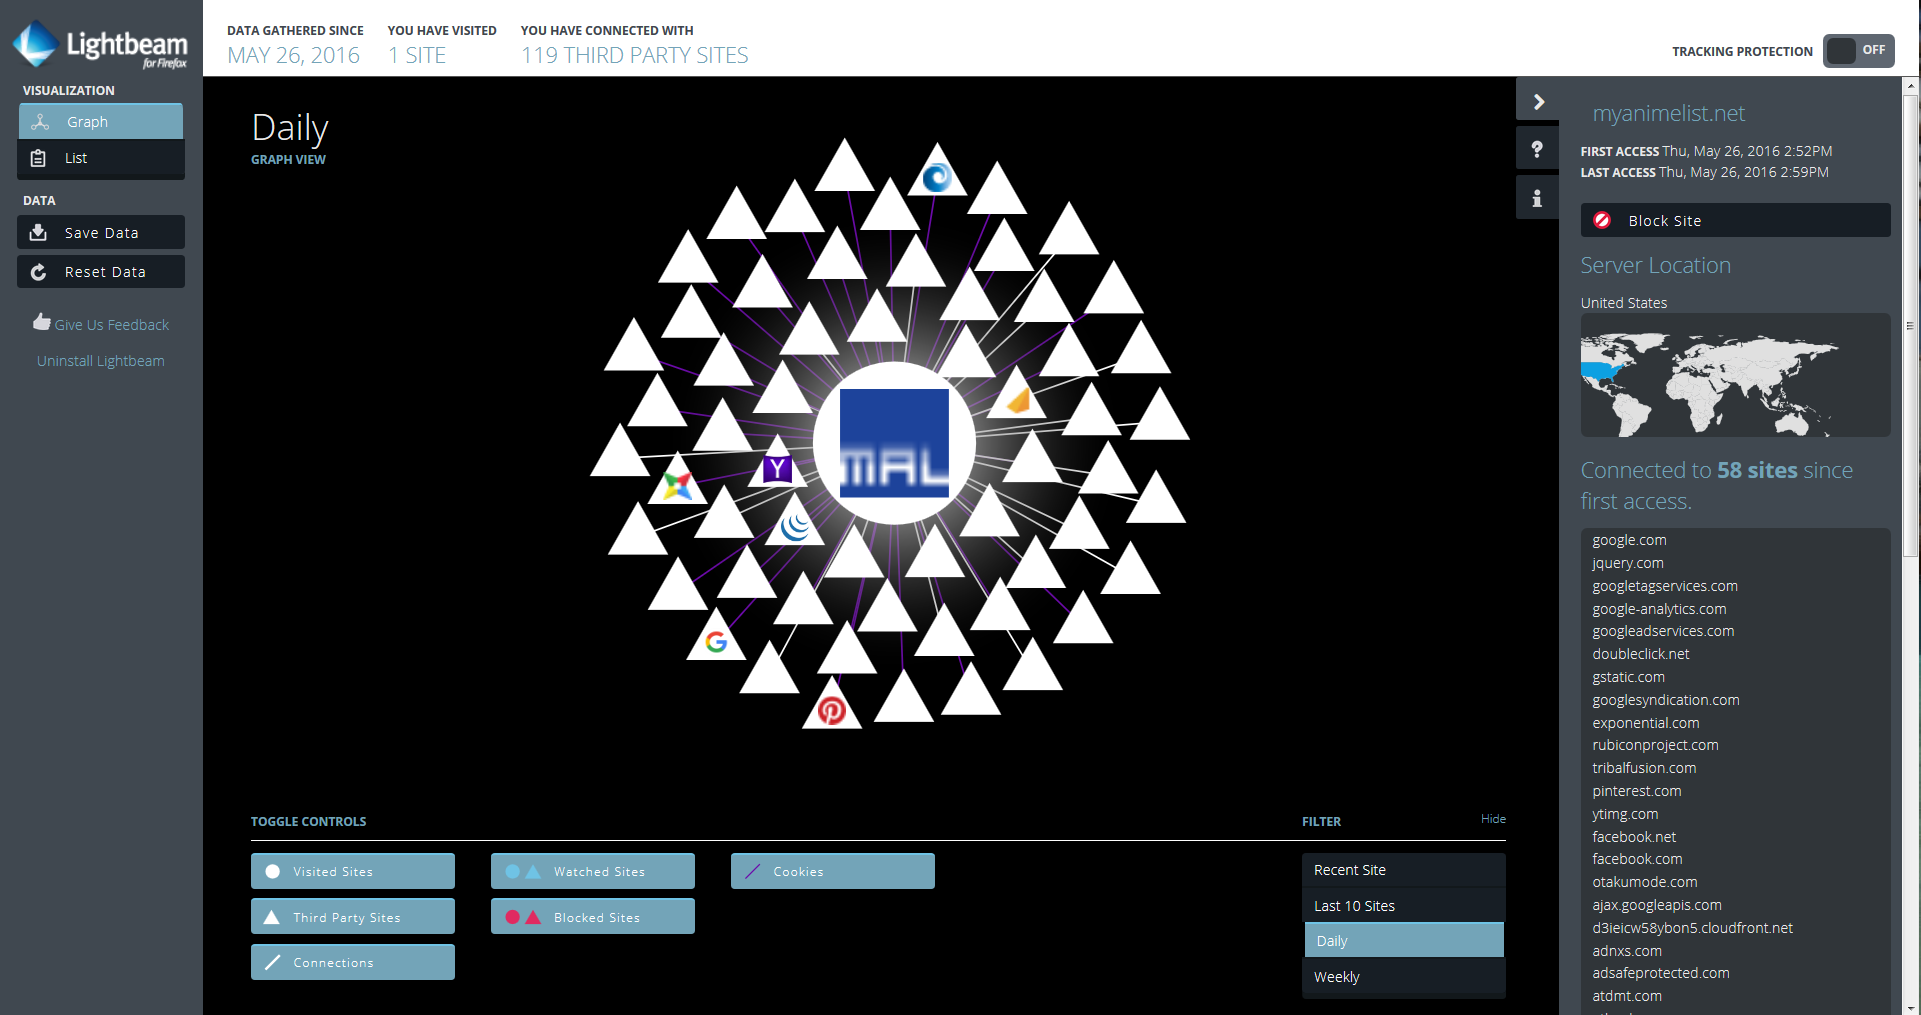The height and width of the screenshot is (1015, 1921).
Task: Click google.com in connected sites list
Action: click(x=1629, y=540)
